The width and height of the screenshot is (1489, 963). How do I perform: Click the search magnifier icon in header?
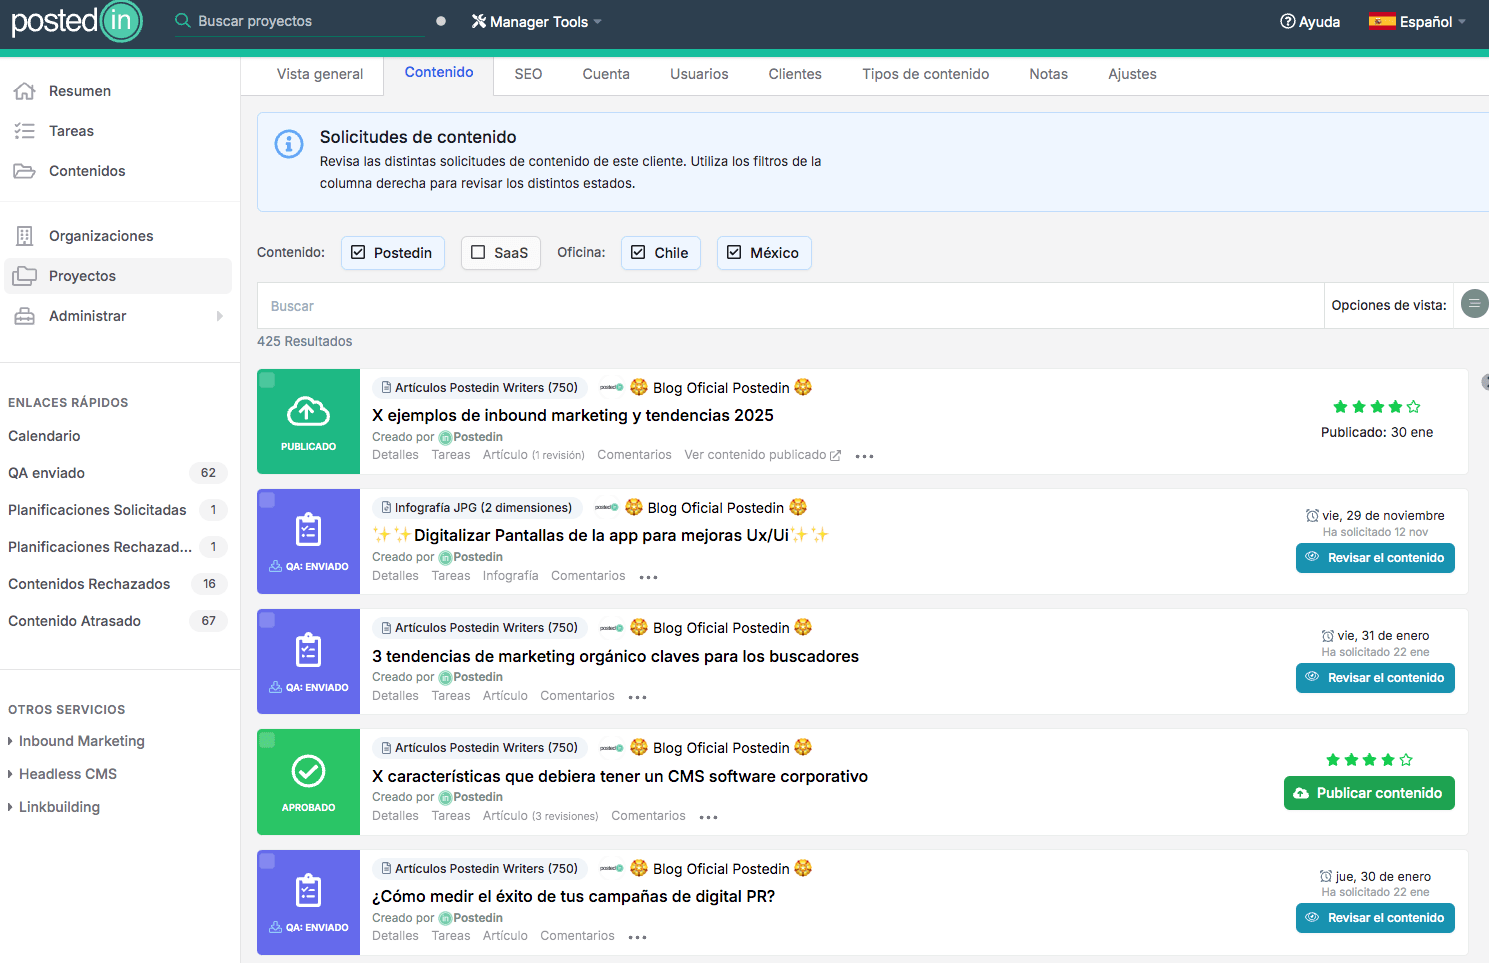pyautogui.click(x=182, y=21)
